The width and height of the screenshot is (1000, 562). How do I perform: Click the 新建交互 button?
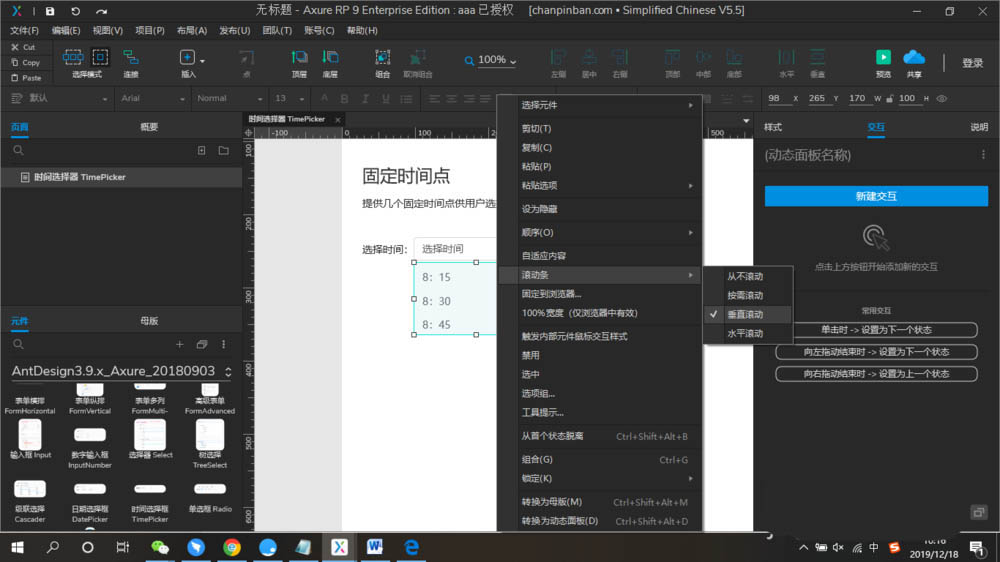click(876, 196)
